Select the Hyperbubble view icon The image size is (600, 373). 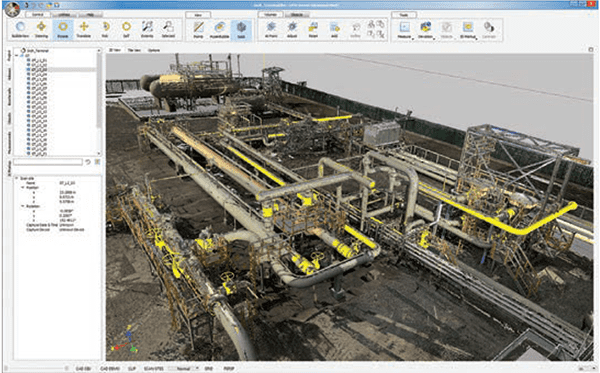220,29
